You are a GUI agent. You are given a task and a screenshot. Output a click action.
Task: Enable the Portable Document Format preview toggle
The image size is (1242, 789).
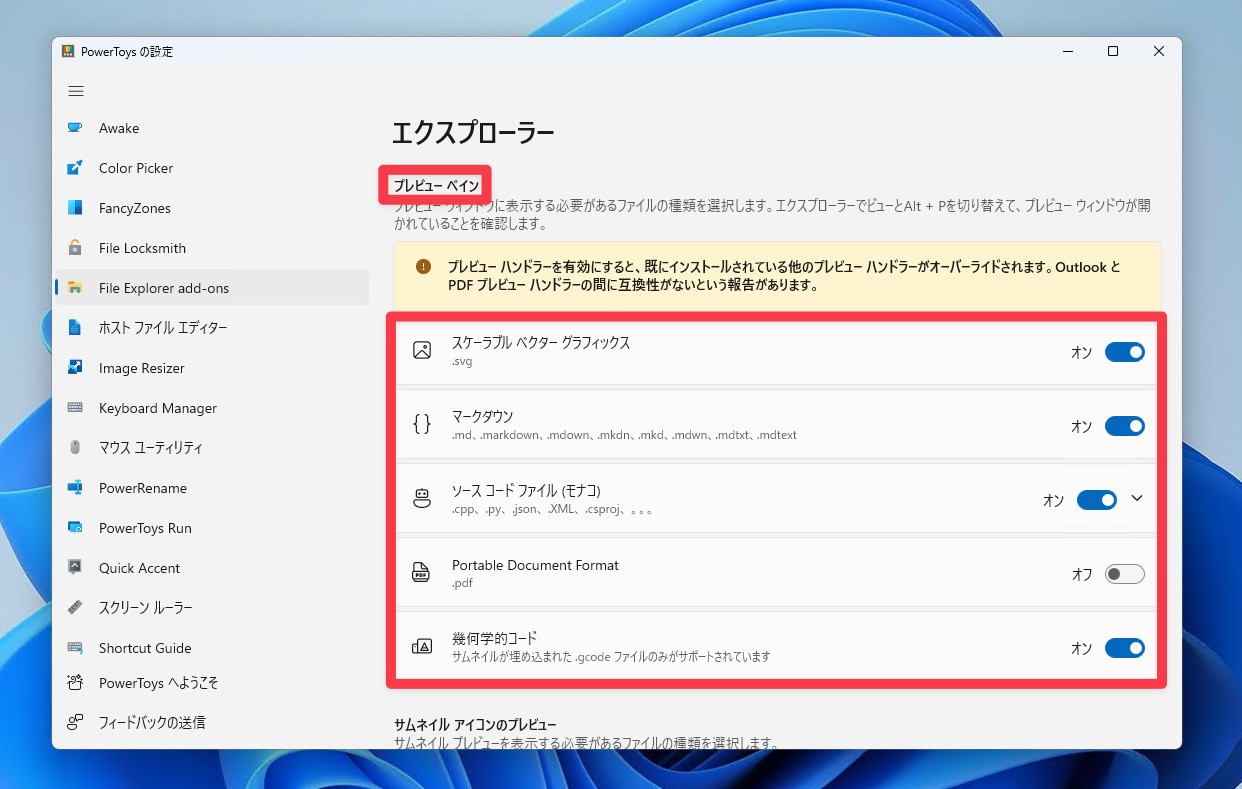[1124, 573]
